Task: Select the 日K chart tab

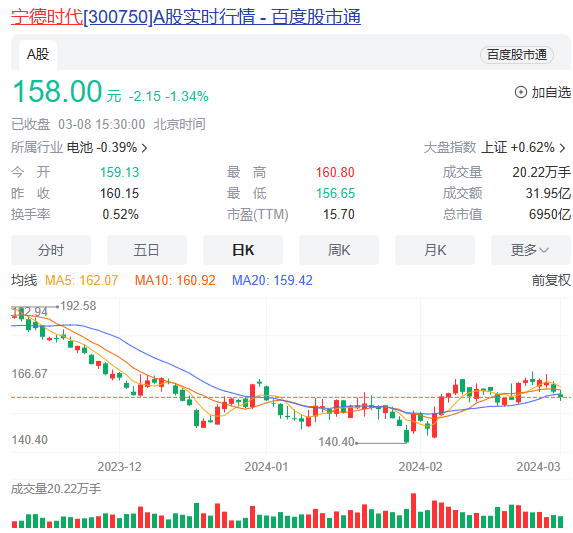Action: point(243,250)
